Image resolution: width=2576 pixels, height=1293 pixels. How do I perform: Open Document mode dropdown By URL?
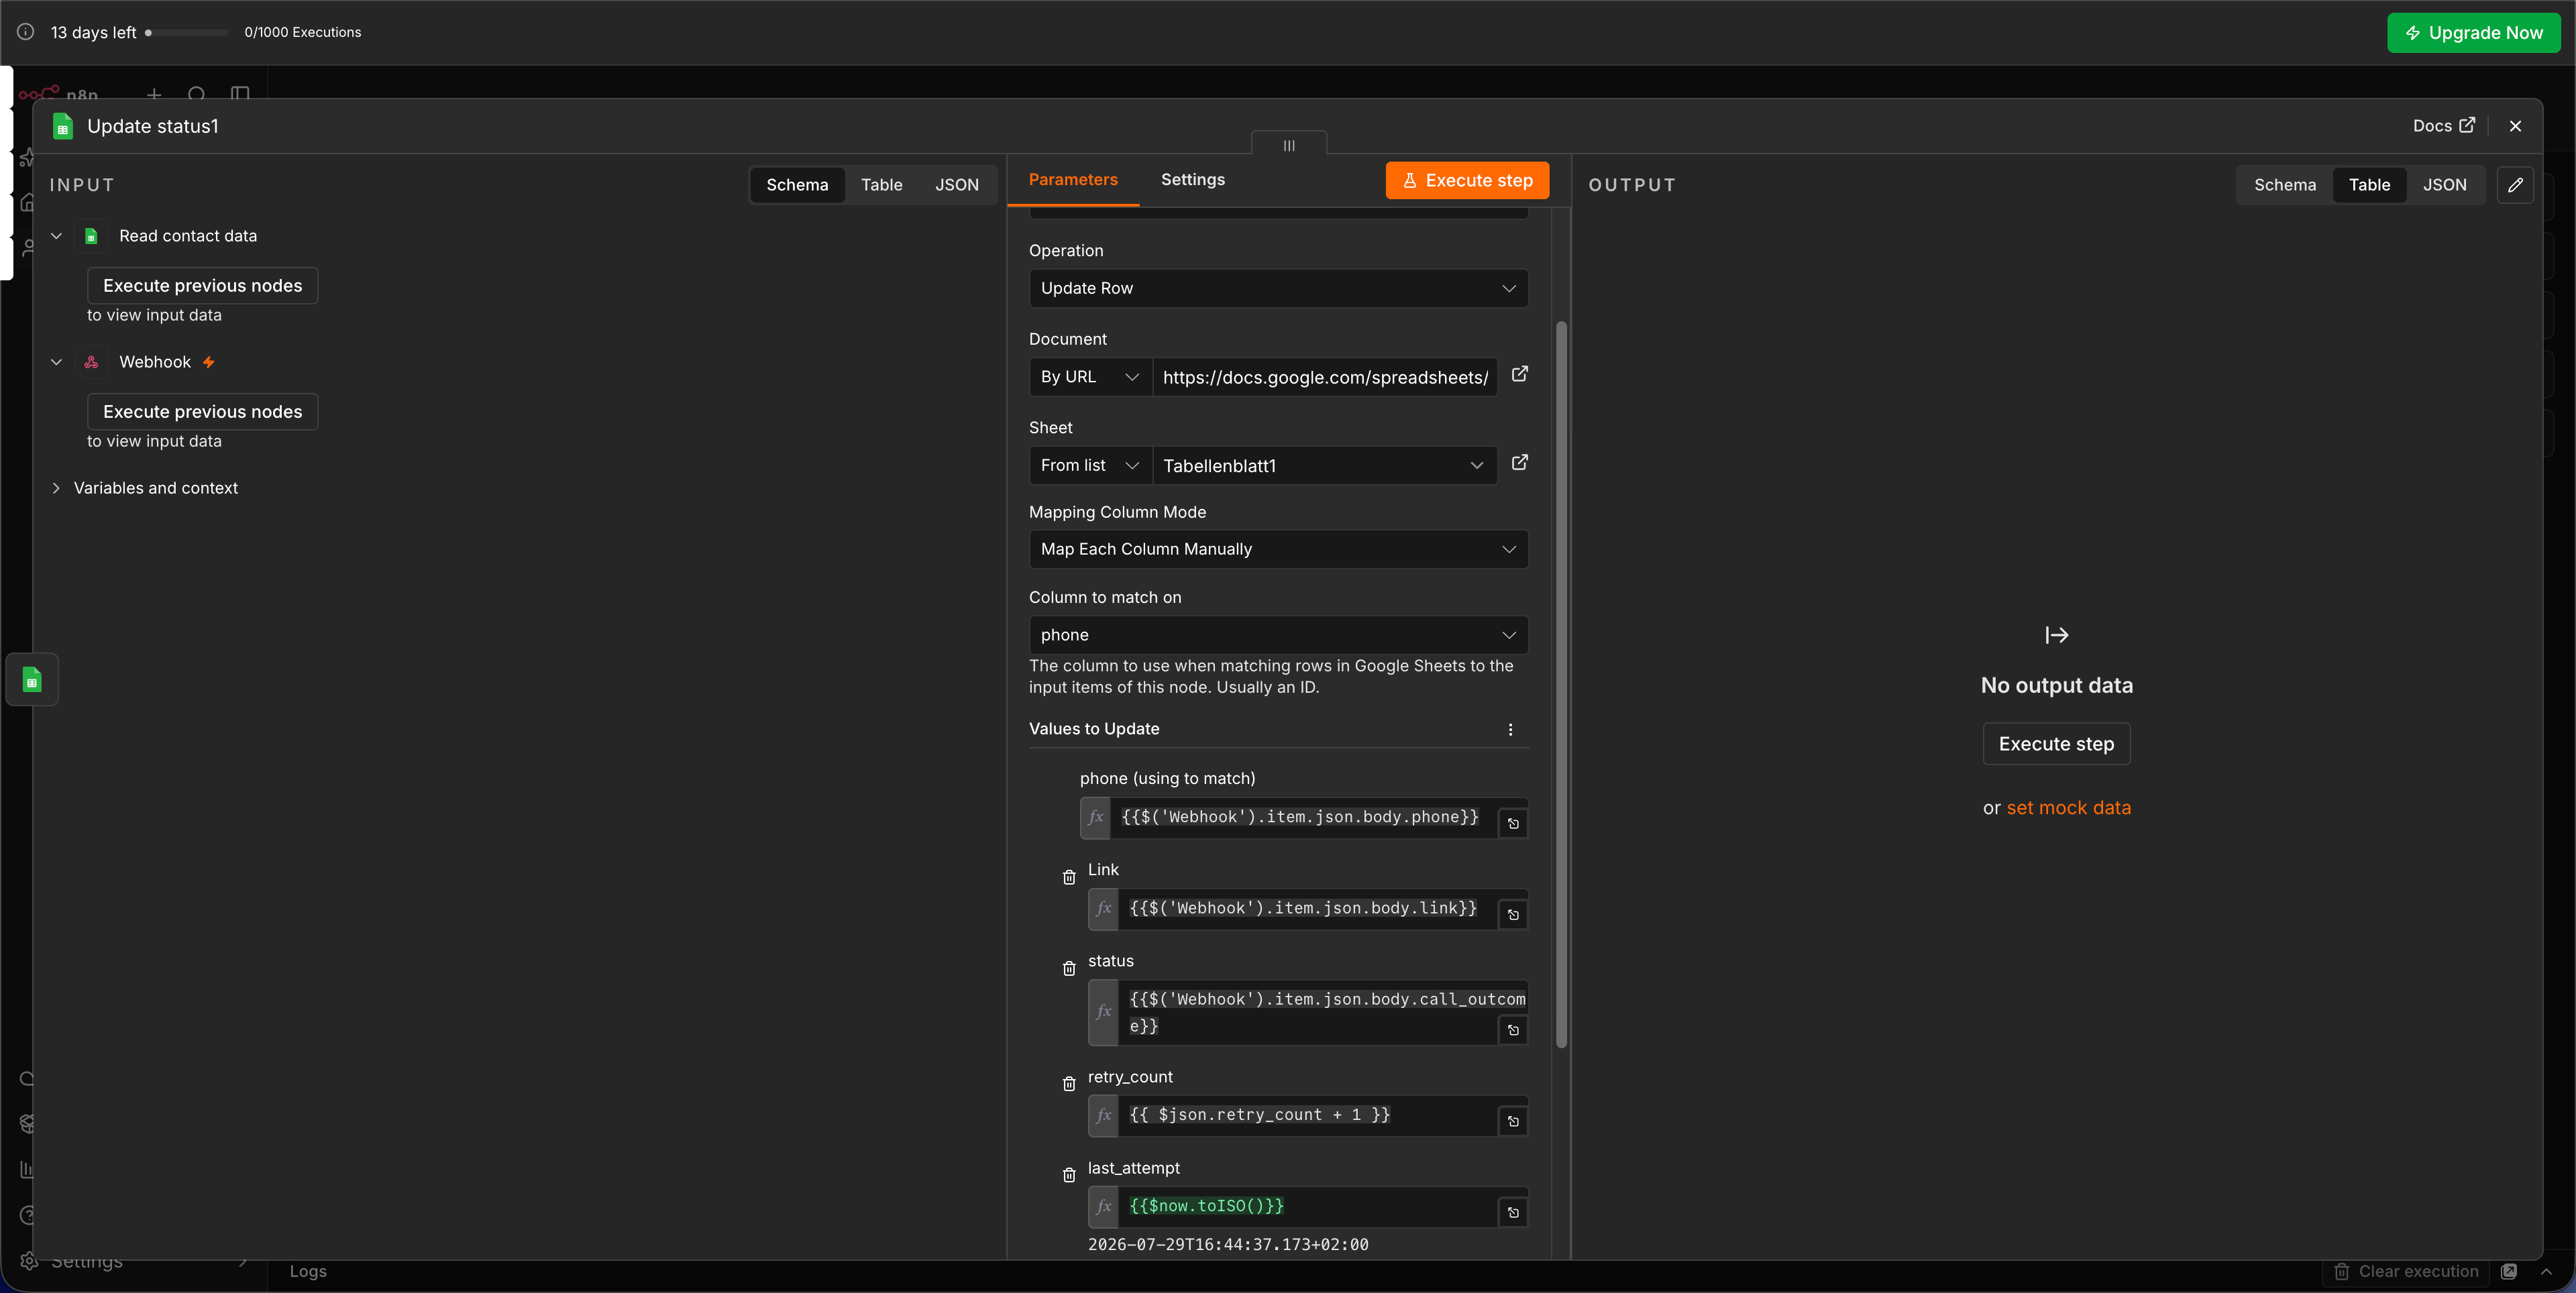(x=1090, y=377)
